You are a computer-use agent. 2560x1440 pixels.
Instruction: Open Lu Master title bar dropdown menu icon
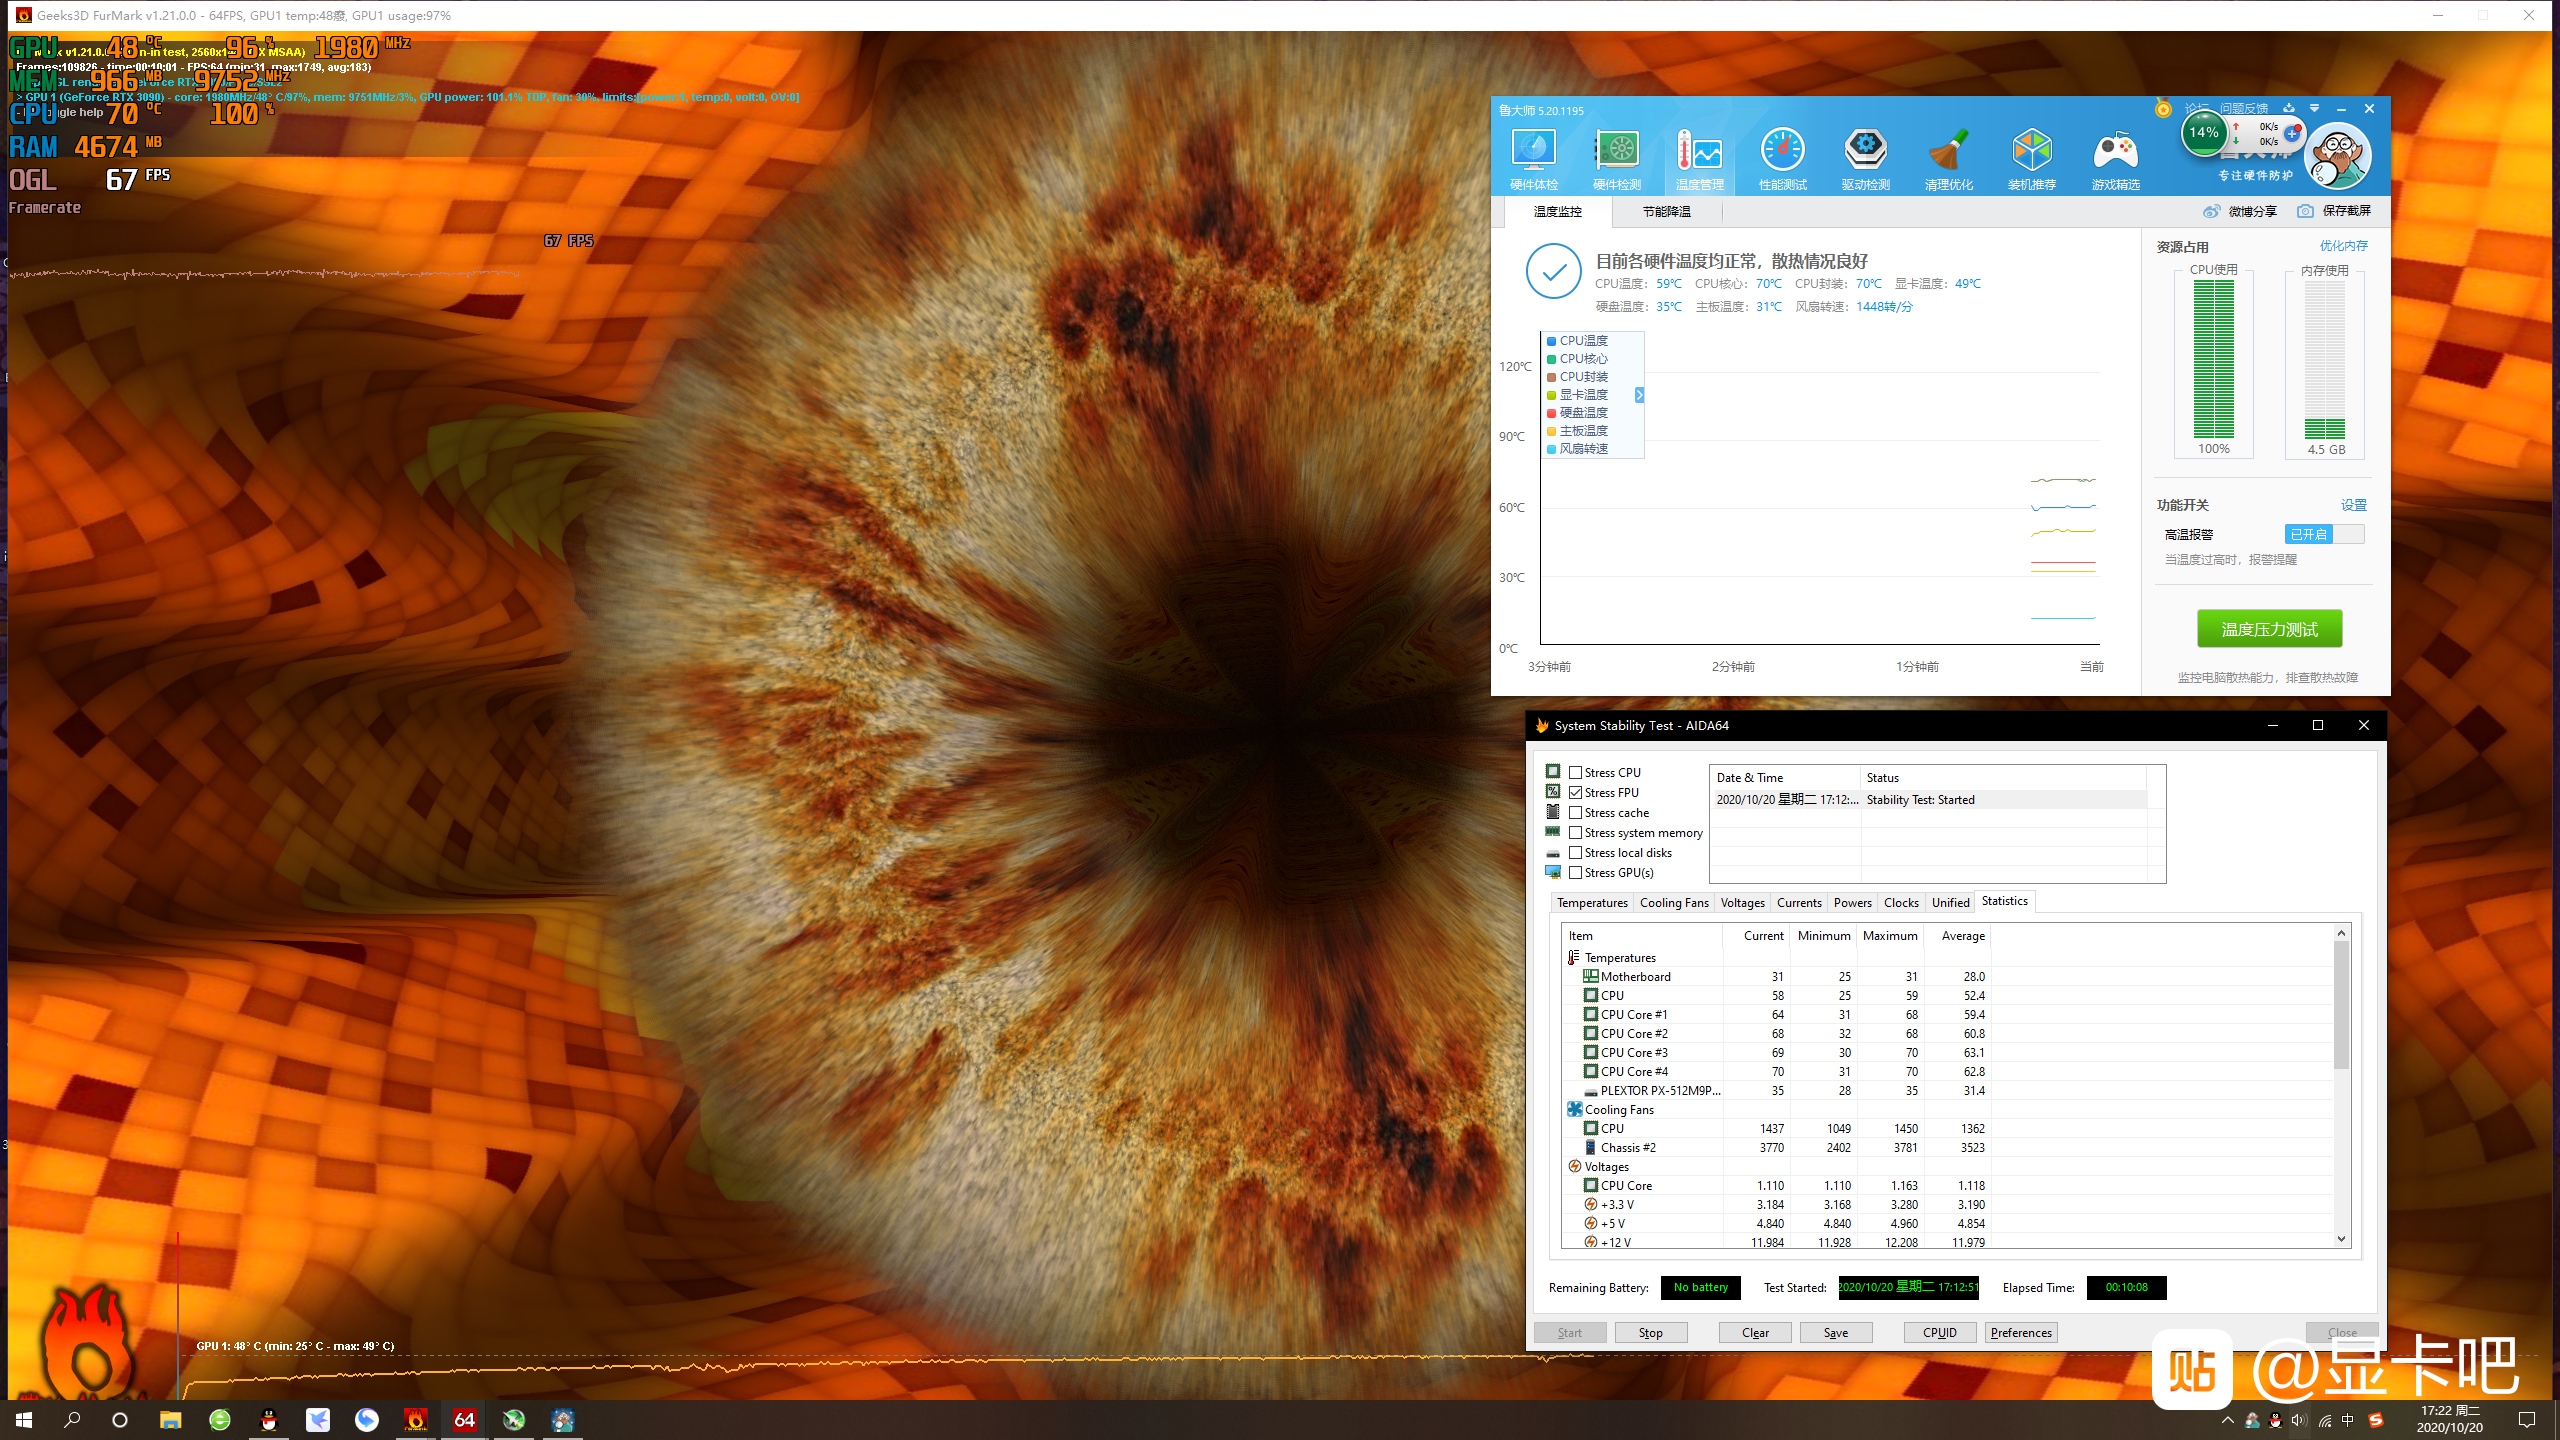(2314, 108)
